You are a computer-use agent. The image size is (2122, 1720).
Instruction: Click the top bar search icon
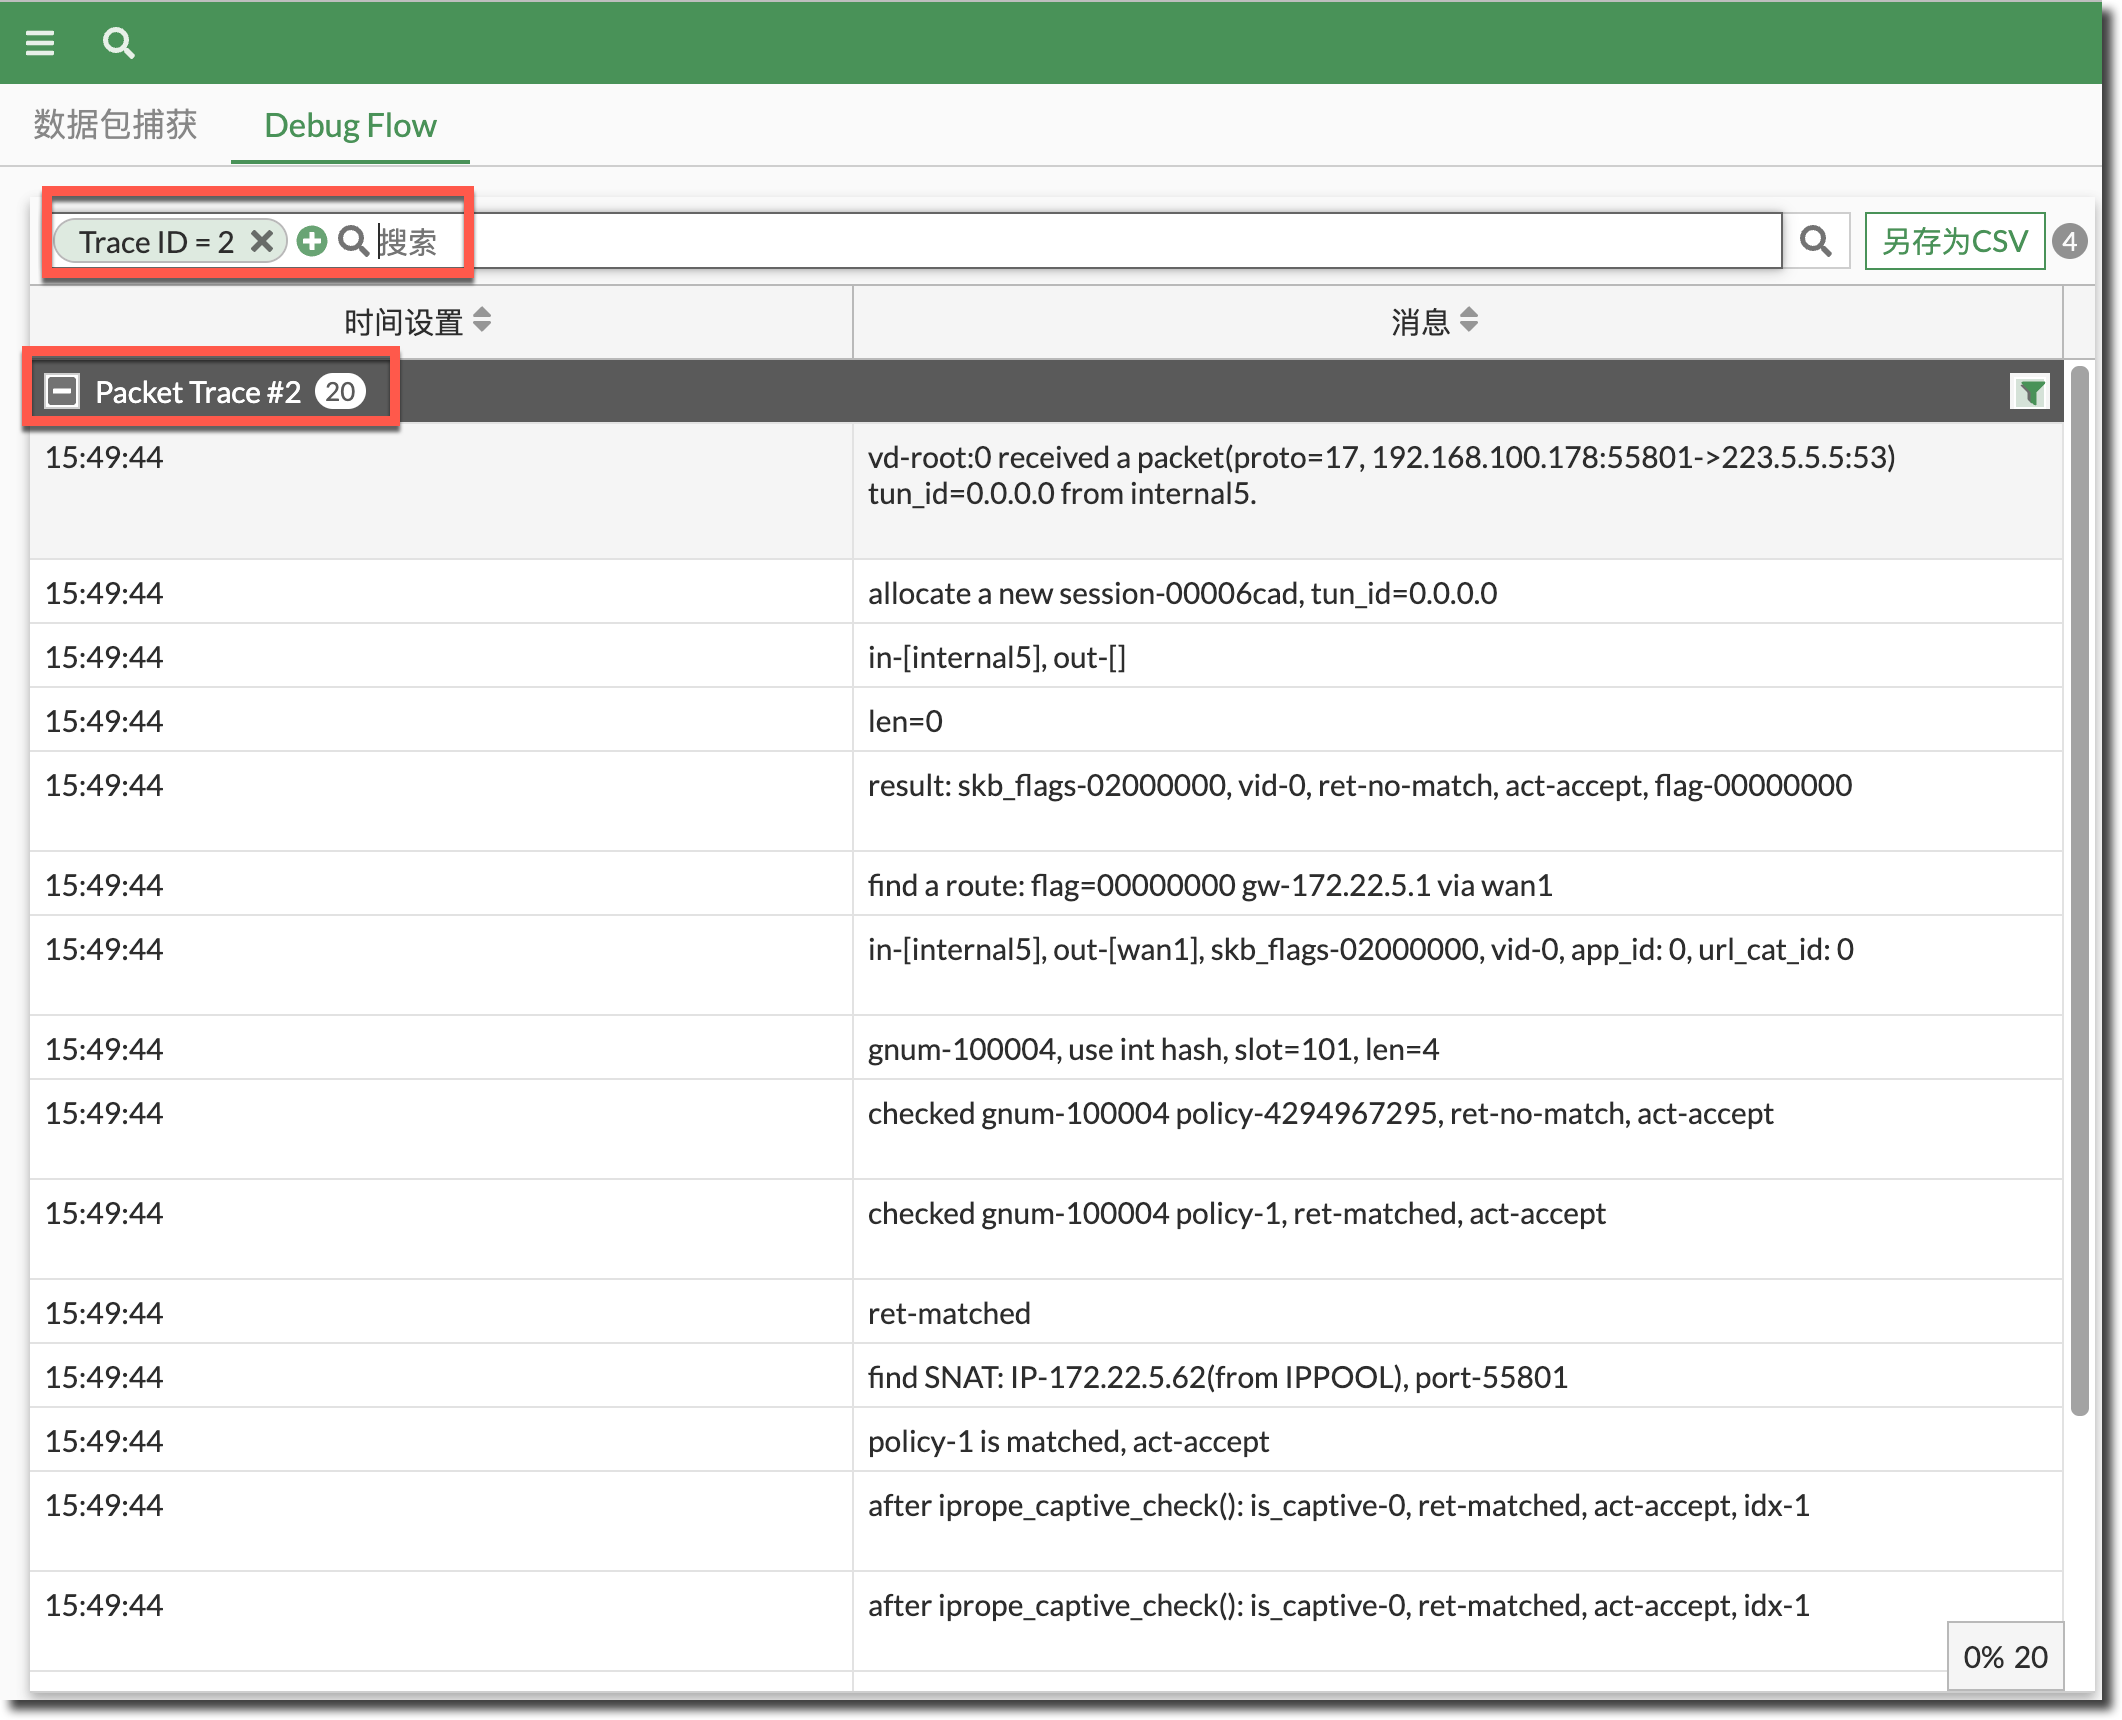tap(118, 43)
